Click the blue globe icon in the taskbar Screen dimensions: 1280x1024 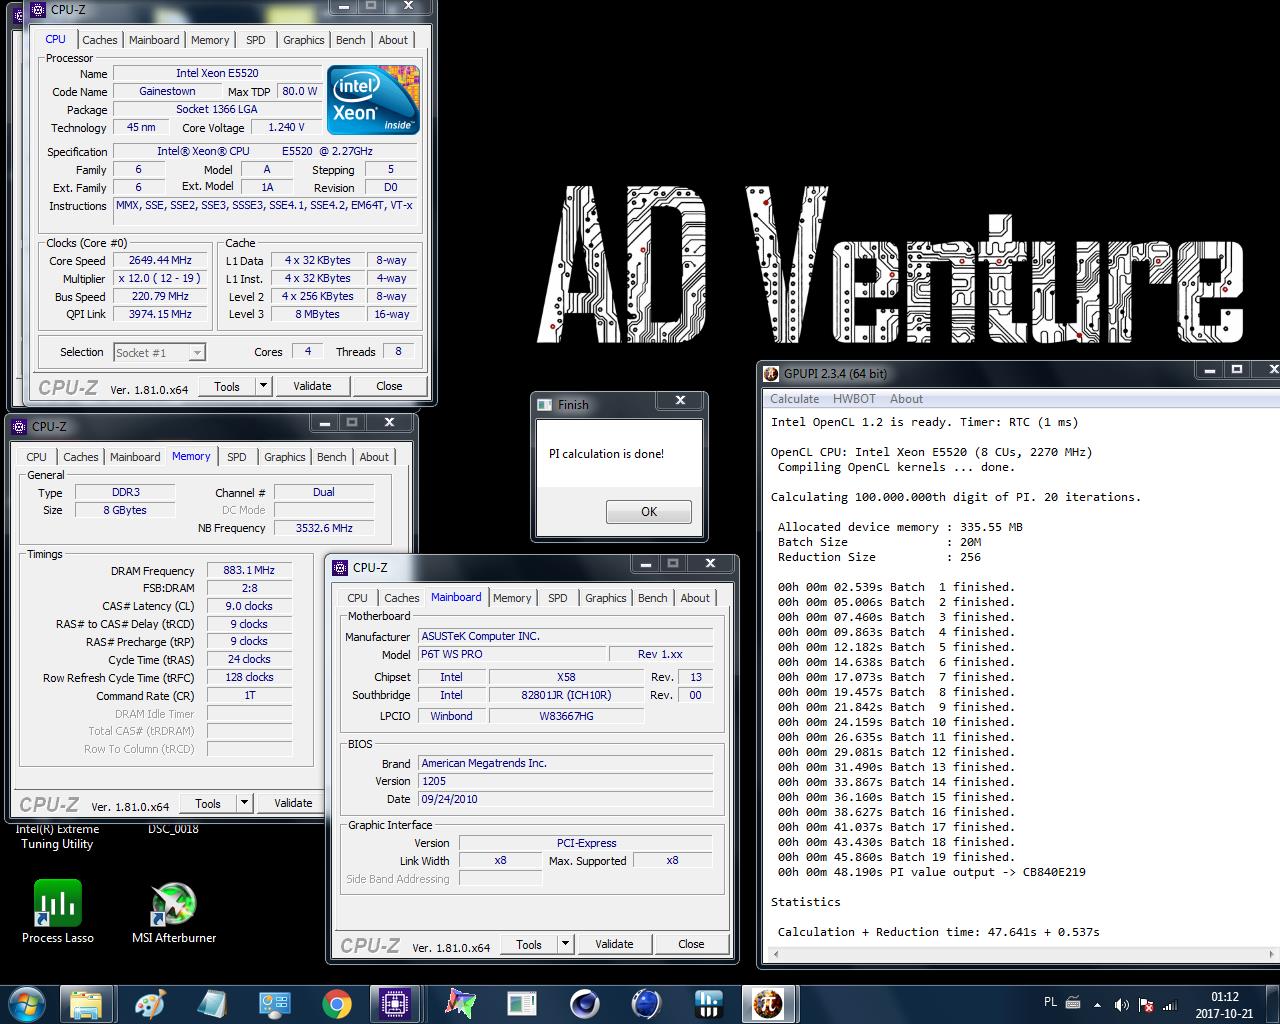[646, 1003]
